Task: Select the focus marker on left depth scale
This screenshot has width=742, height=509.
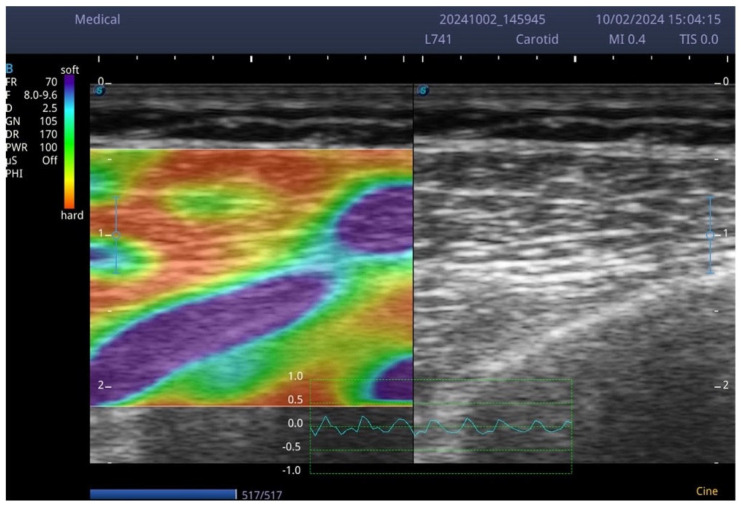Action: 116,235
